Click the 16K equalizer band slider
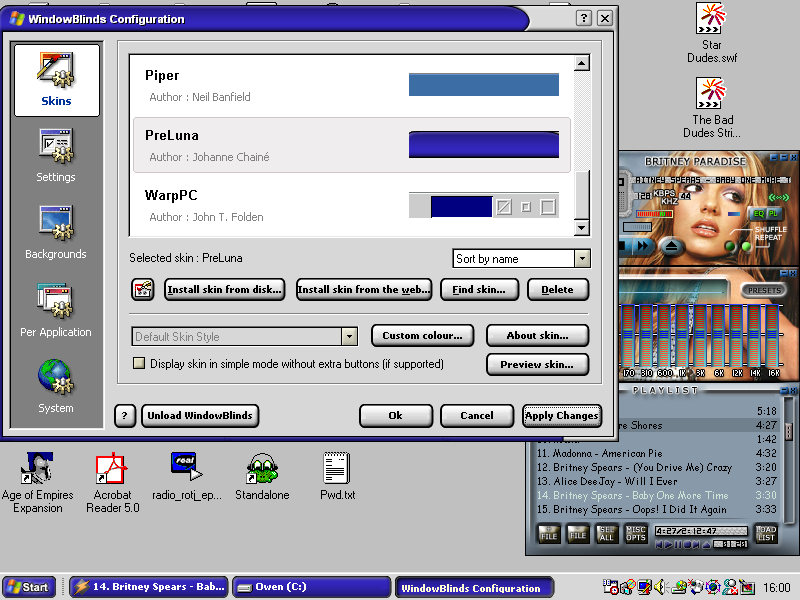This screenshot has width=800, height=600. point(772,335)
